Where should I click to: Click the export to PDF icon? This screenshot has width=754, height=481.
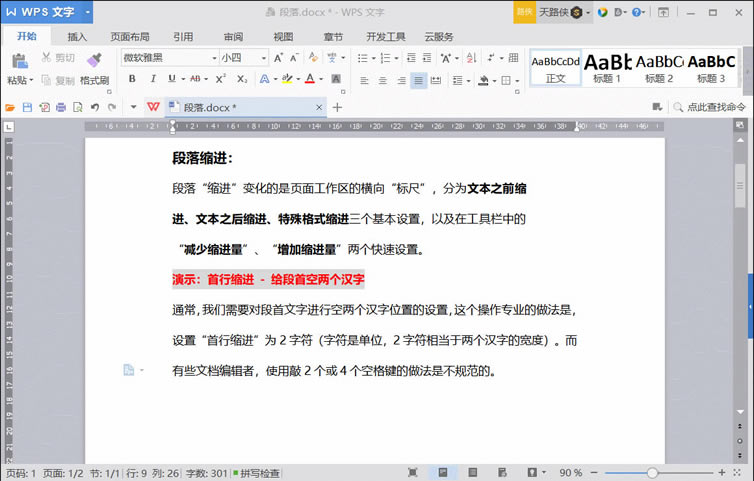44,107
